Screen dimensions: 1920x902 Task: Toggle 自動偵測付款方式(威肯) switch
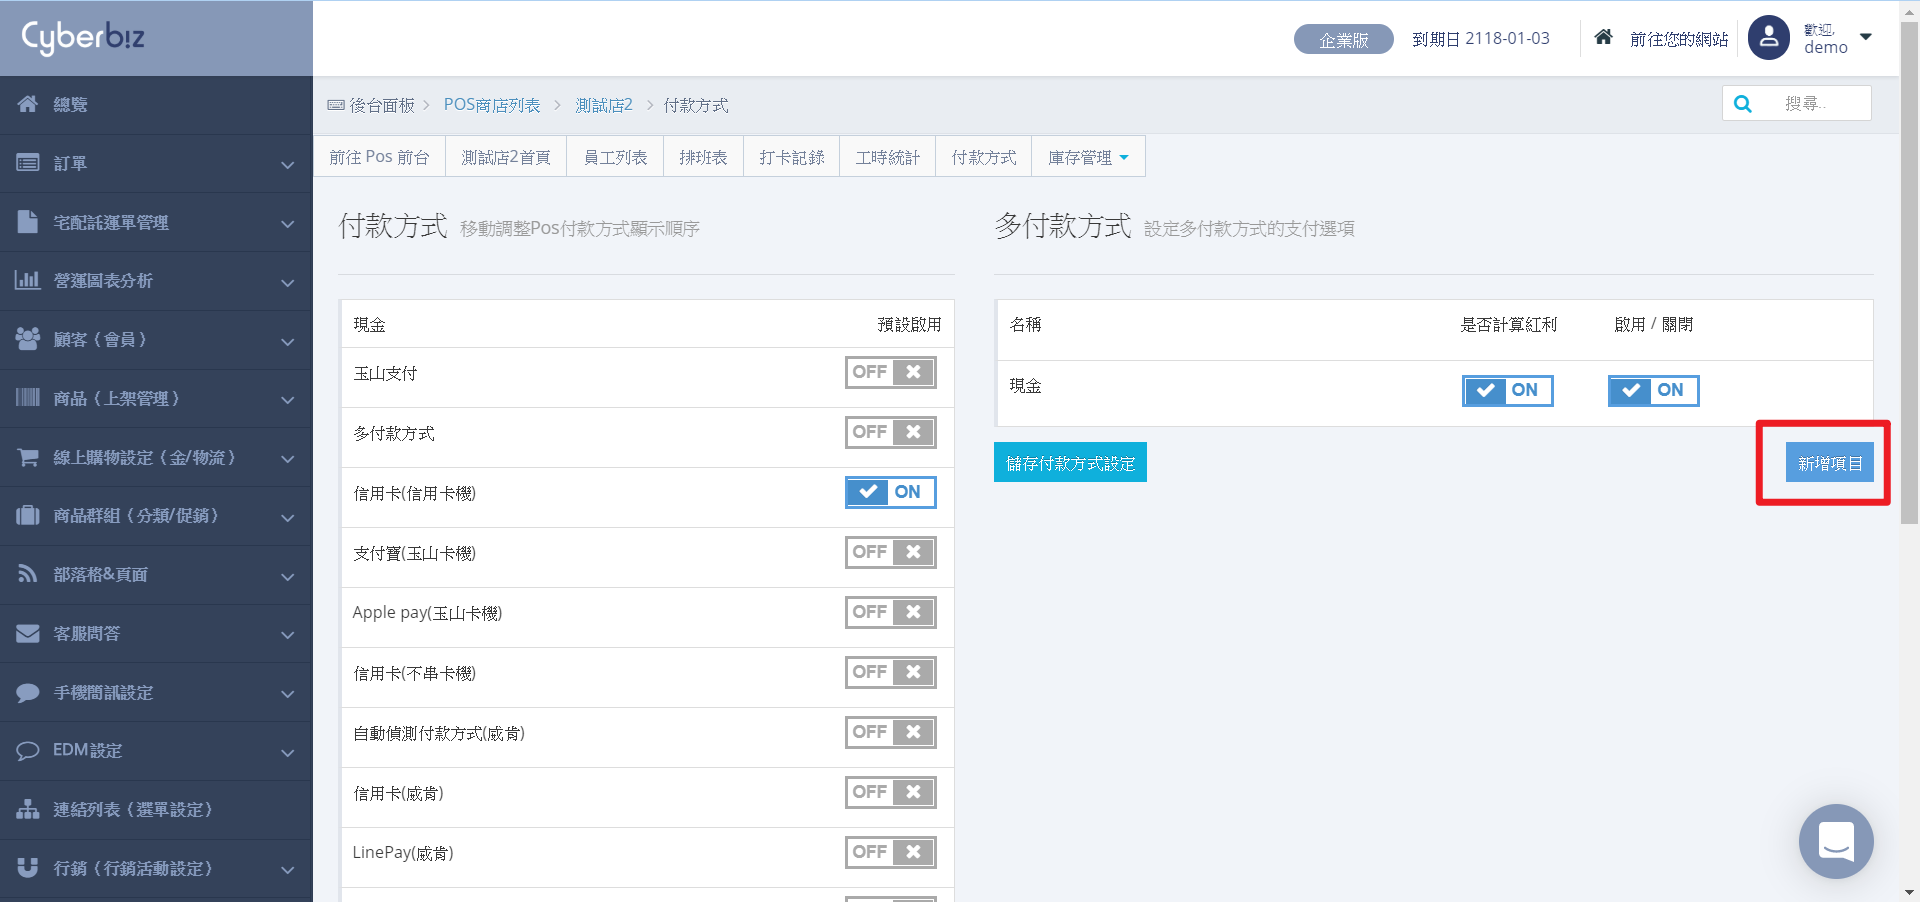point(891,732)
